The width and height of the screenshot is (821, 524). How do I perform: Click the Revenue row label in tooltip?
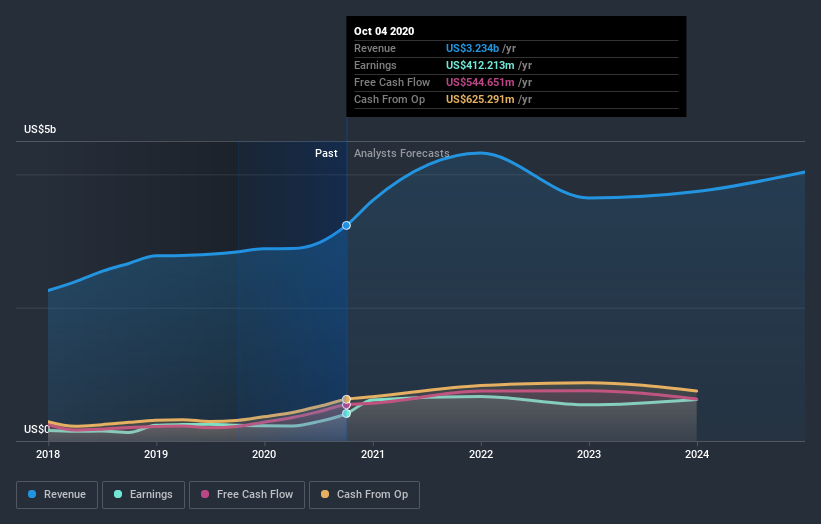tap(375, 48)
